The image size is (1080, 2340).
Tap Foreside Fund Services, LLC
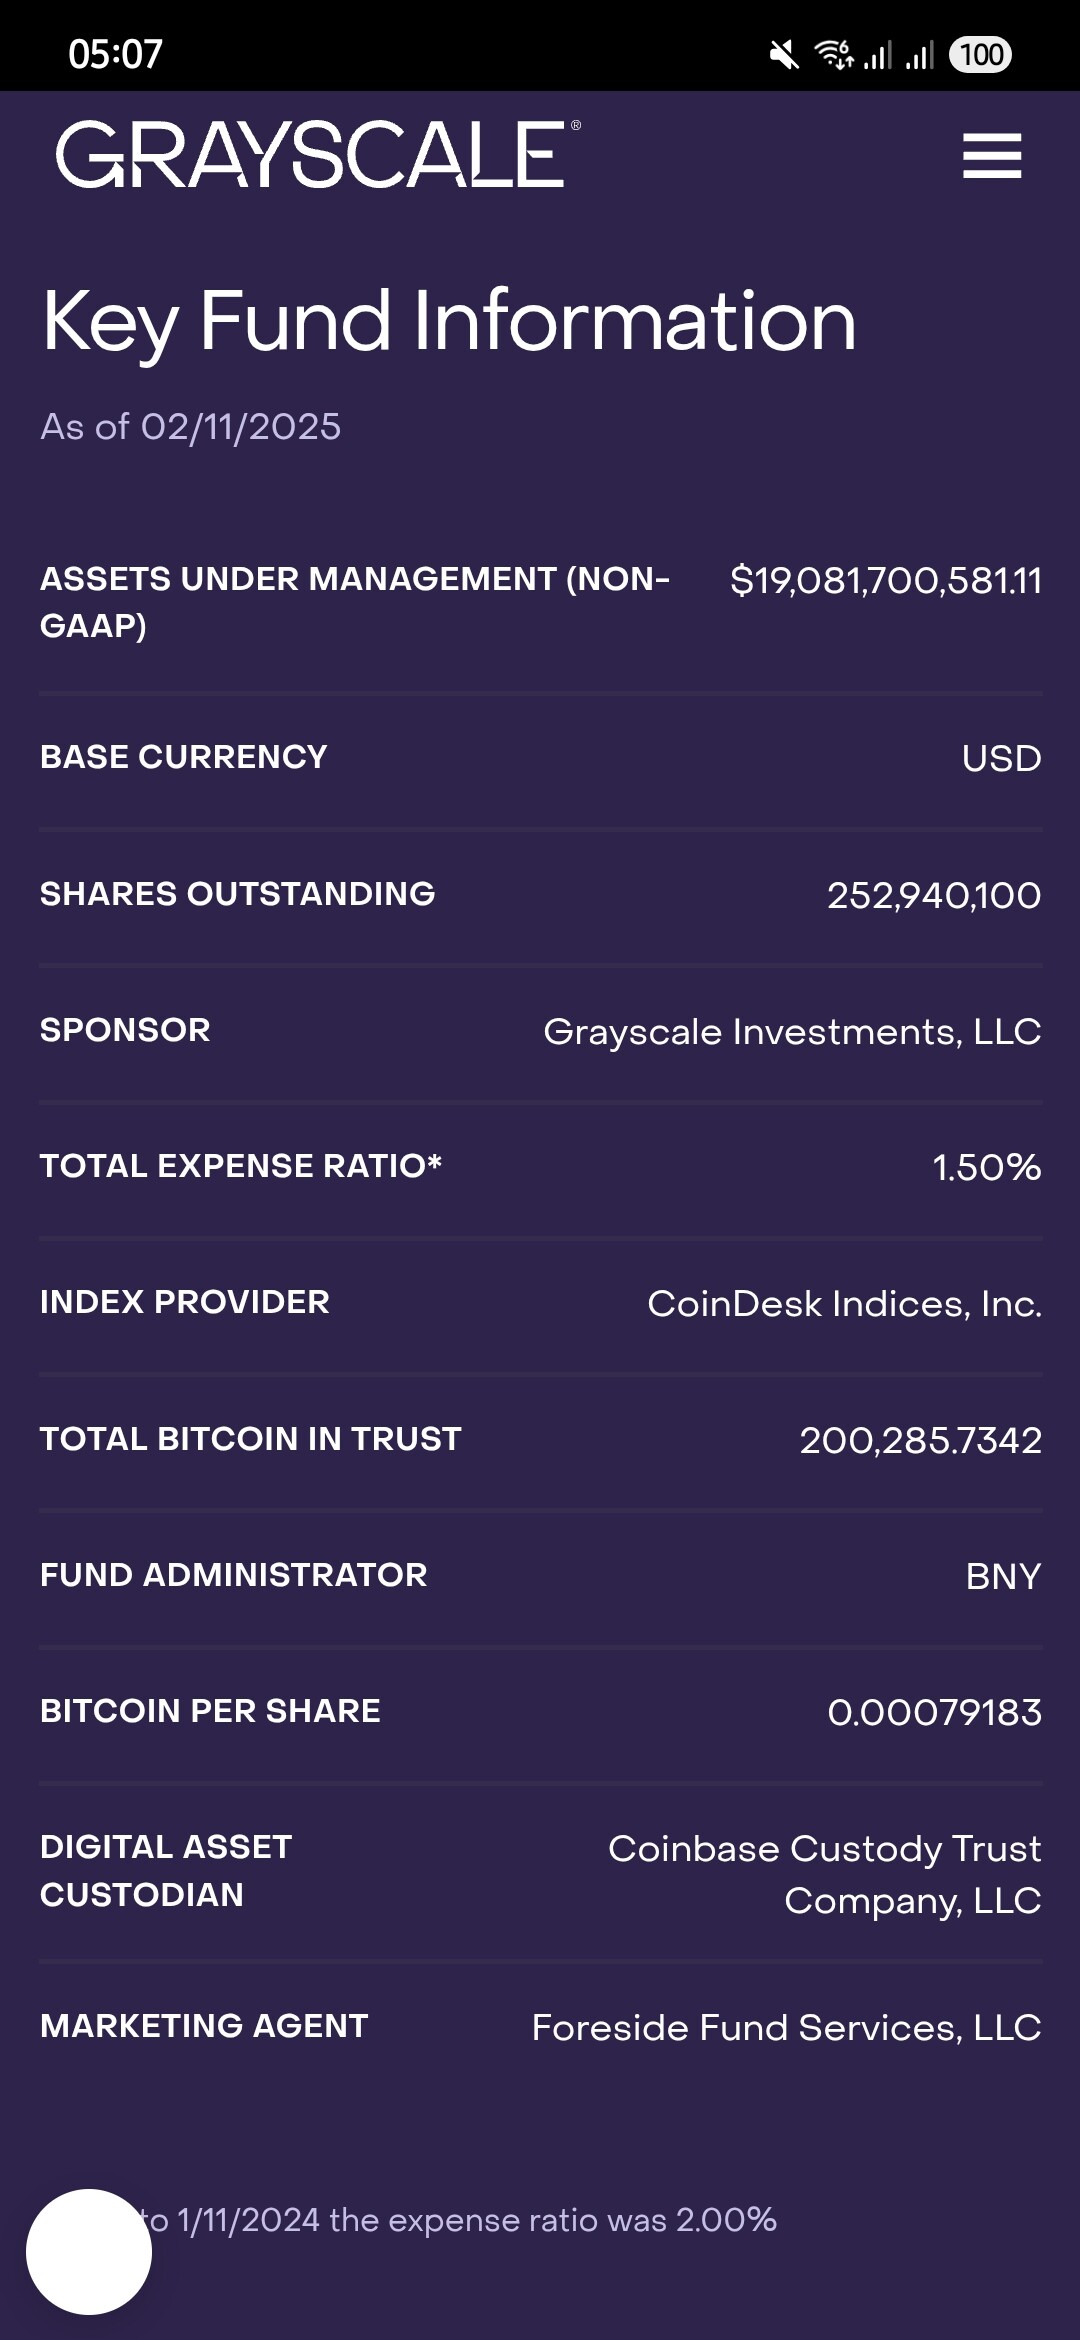pos(786,2028)
